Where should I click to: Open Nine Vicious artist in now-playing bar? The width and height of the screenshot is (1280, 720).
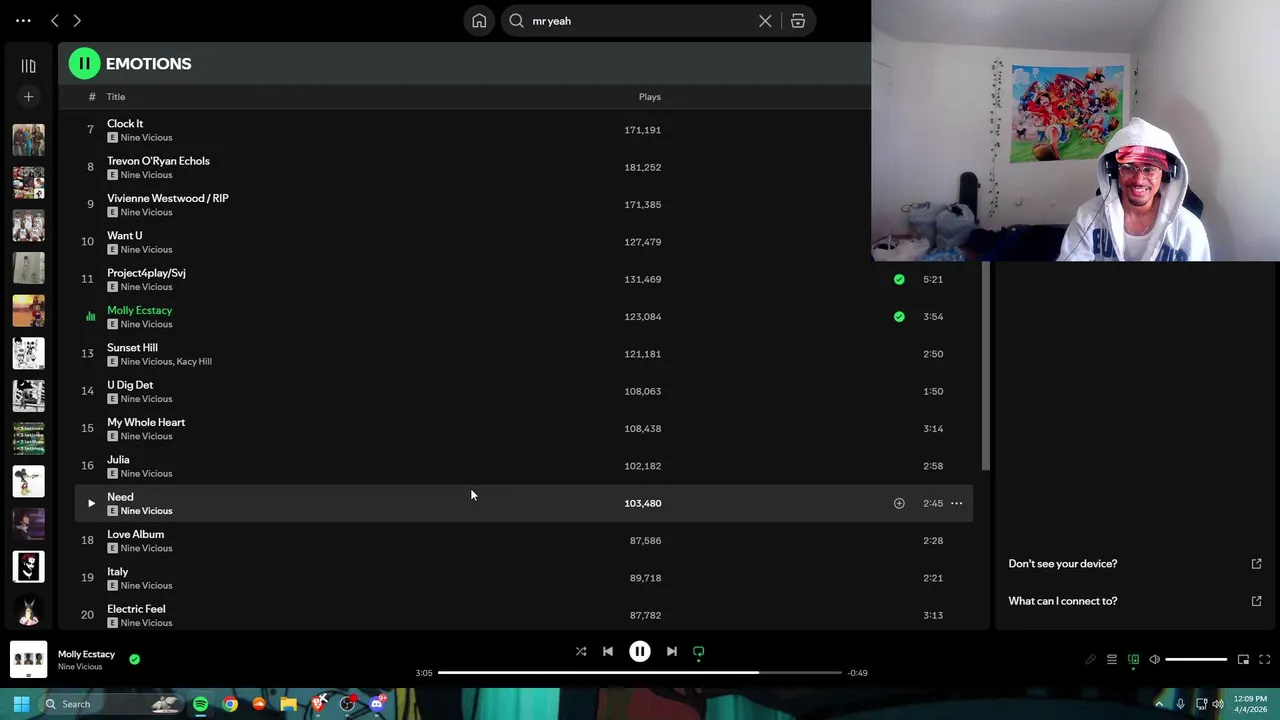(80, 667)
